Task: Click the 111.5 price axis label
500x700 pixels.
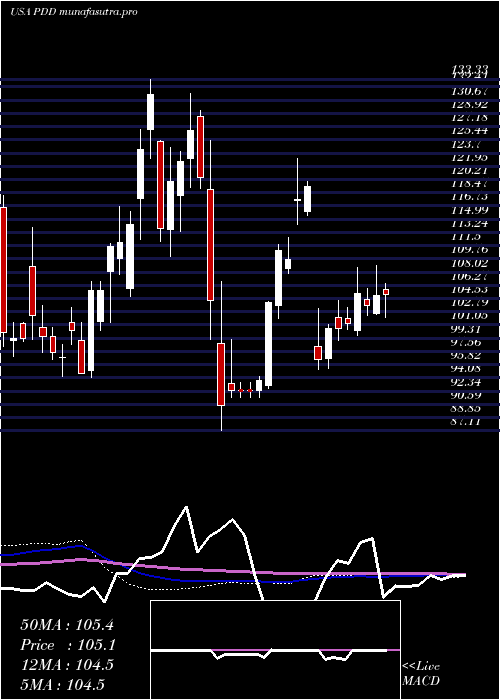Action: (467, 236)
